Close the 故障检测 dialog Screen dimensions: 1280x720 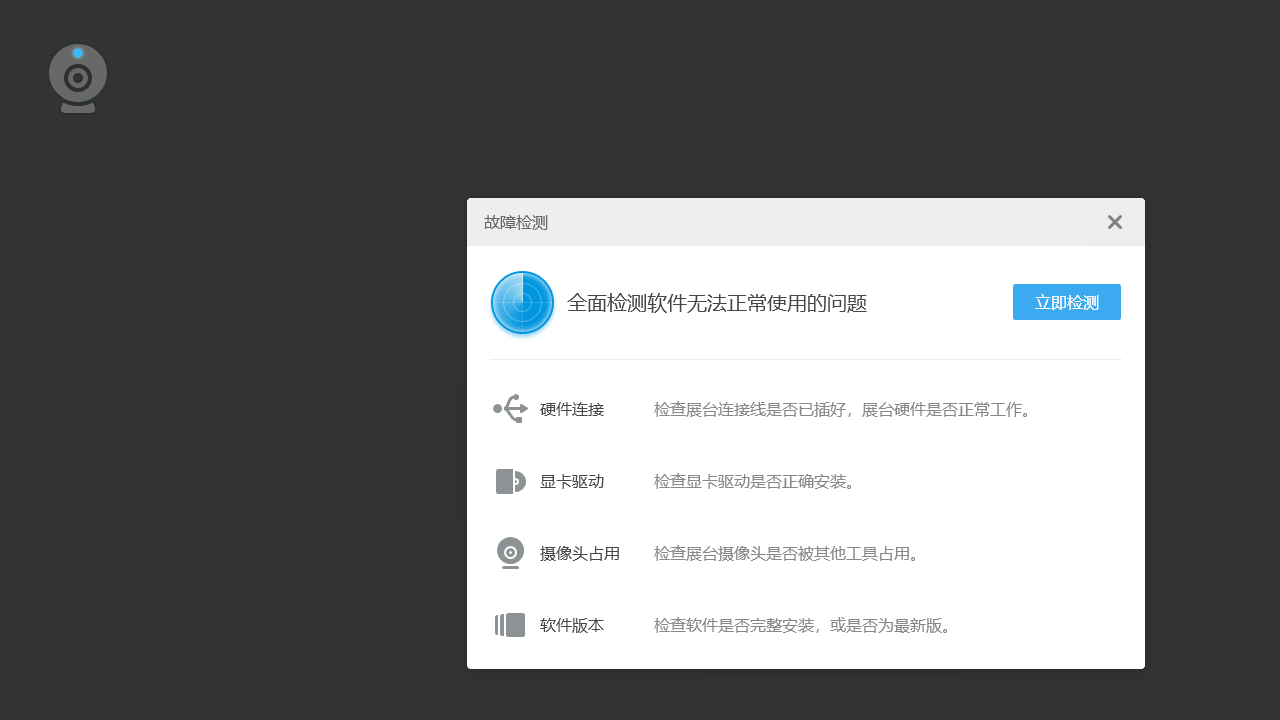1114,222
